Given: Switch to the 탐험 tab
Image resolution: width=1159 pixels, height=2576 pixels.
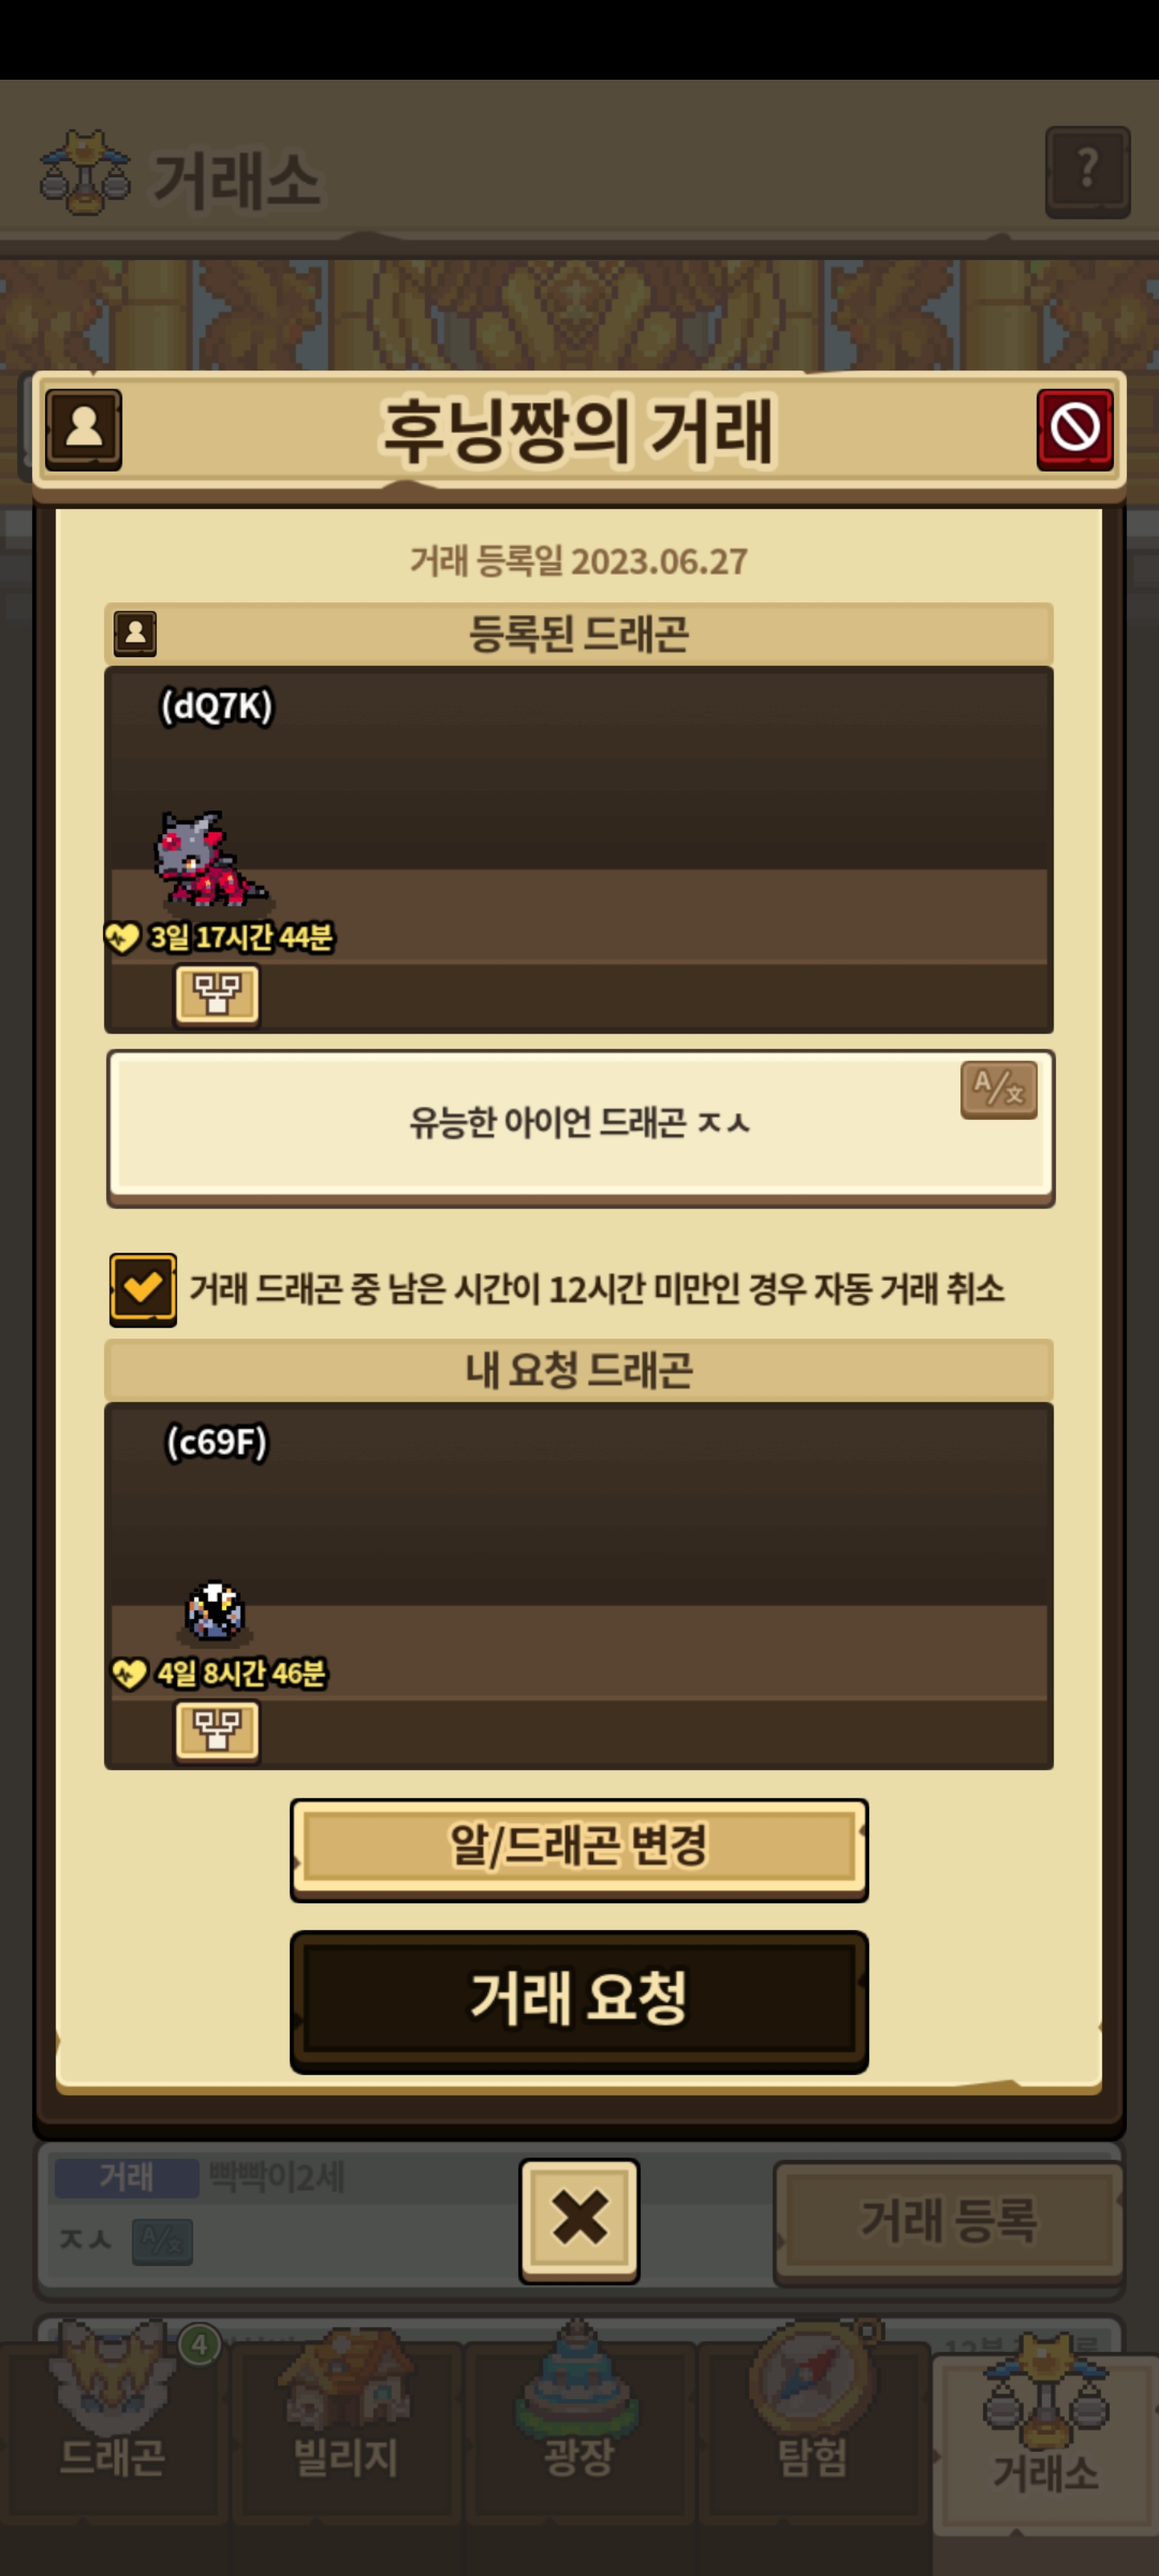Looking at the screenshot, I should (812, 2430).
